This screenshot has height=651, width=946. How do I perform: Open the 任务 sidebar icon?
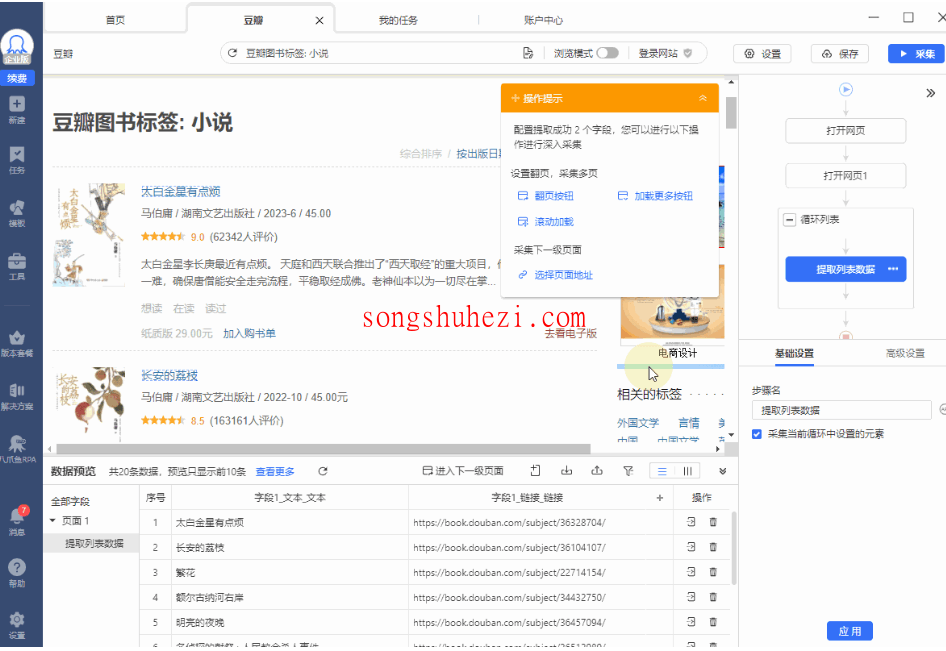pos(17,154)
